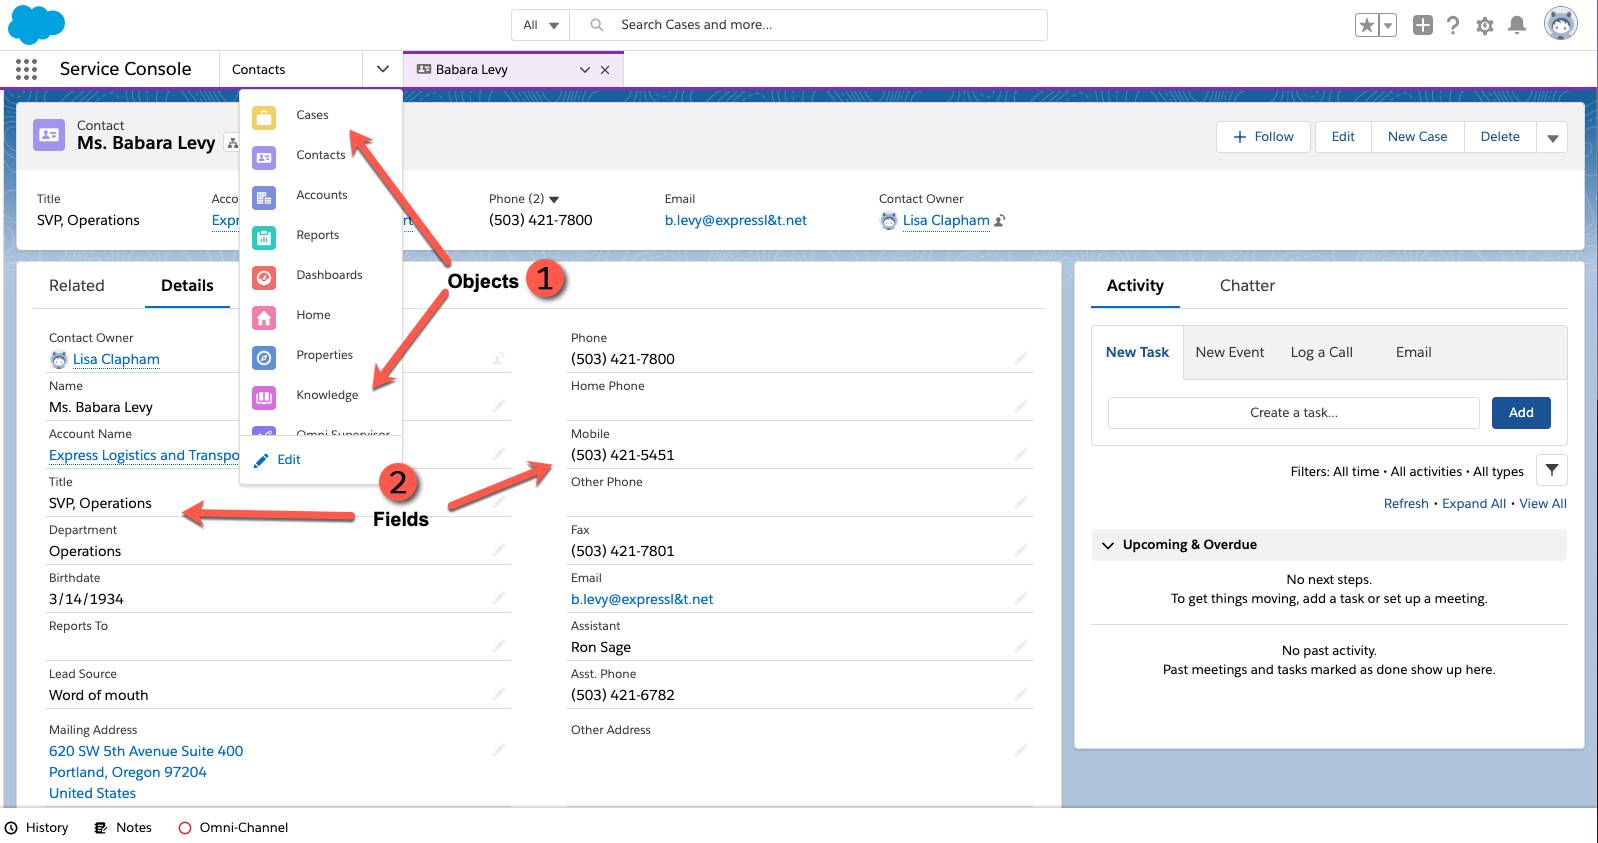1598x843 pixels.
Task: Switch to the Chatter tab
Action: (x=1247, y=285)
